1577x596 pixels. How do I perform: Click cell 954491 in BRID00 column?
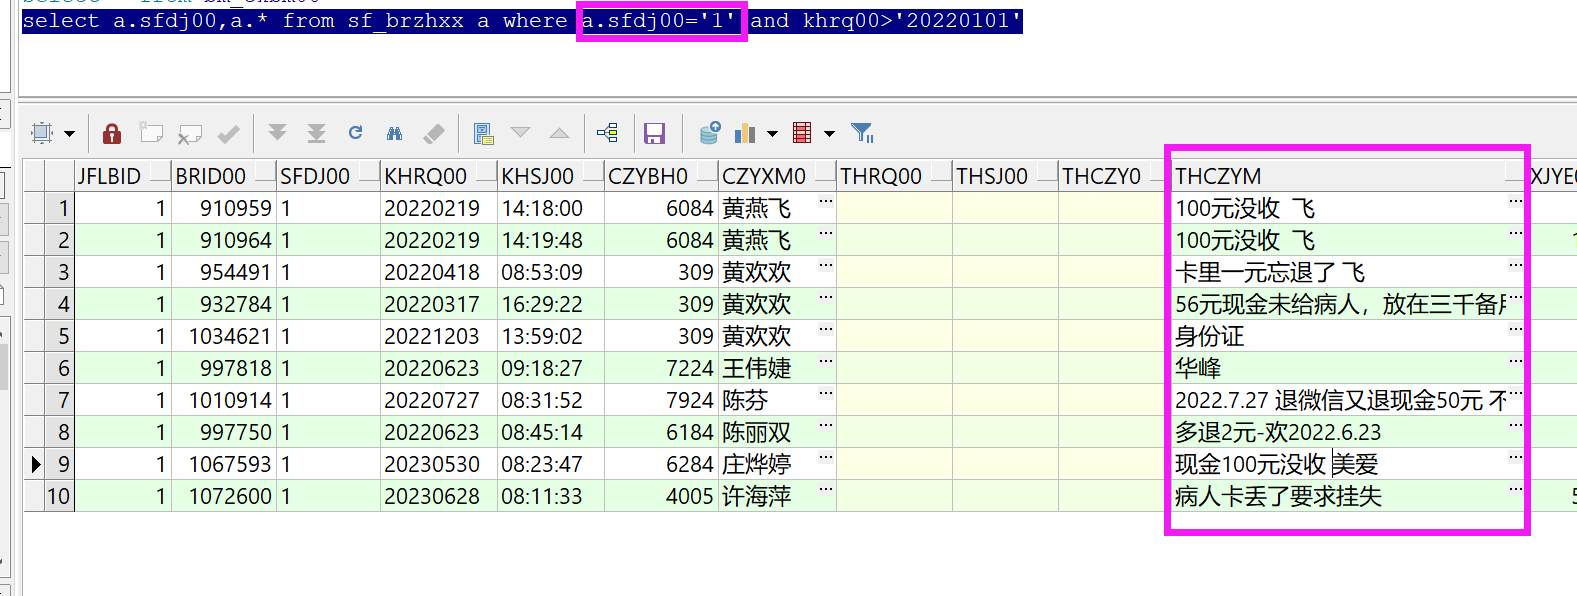(x=223, y=272)
